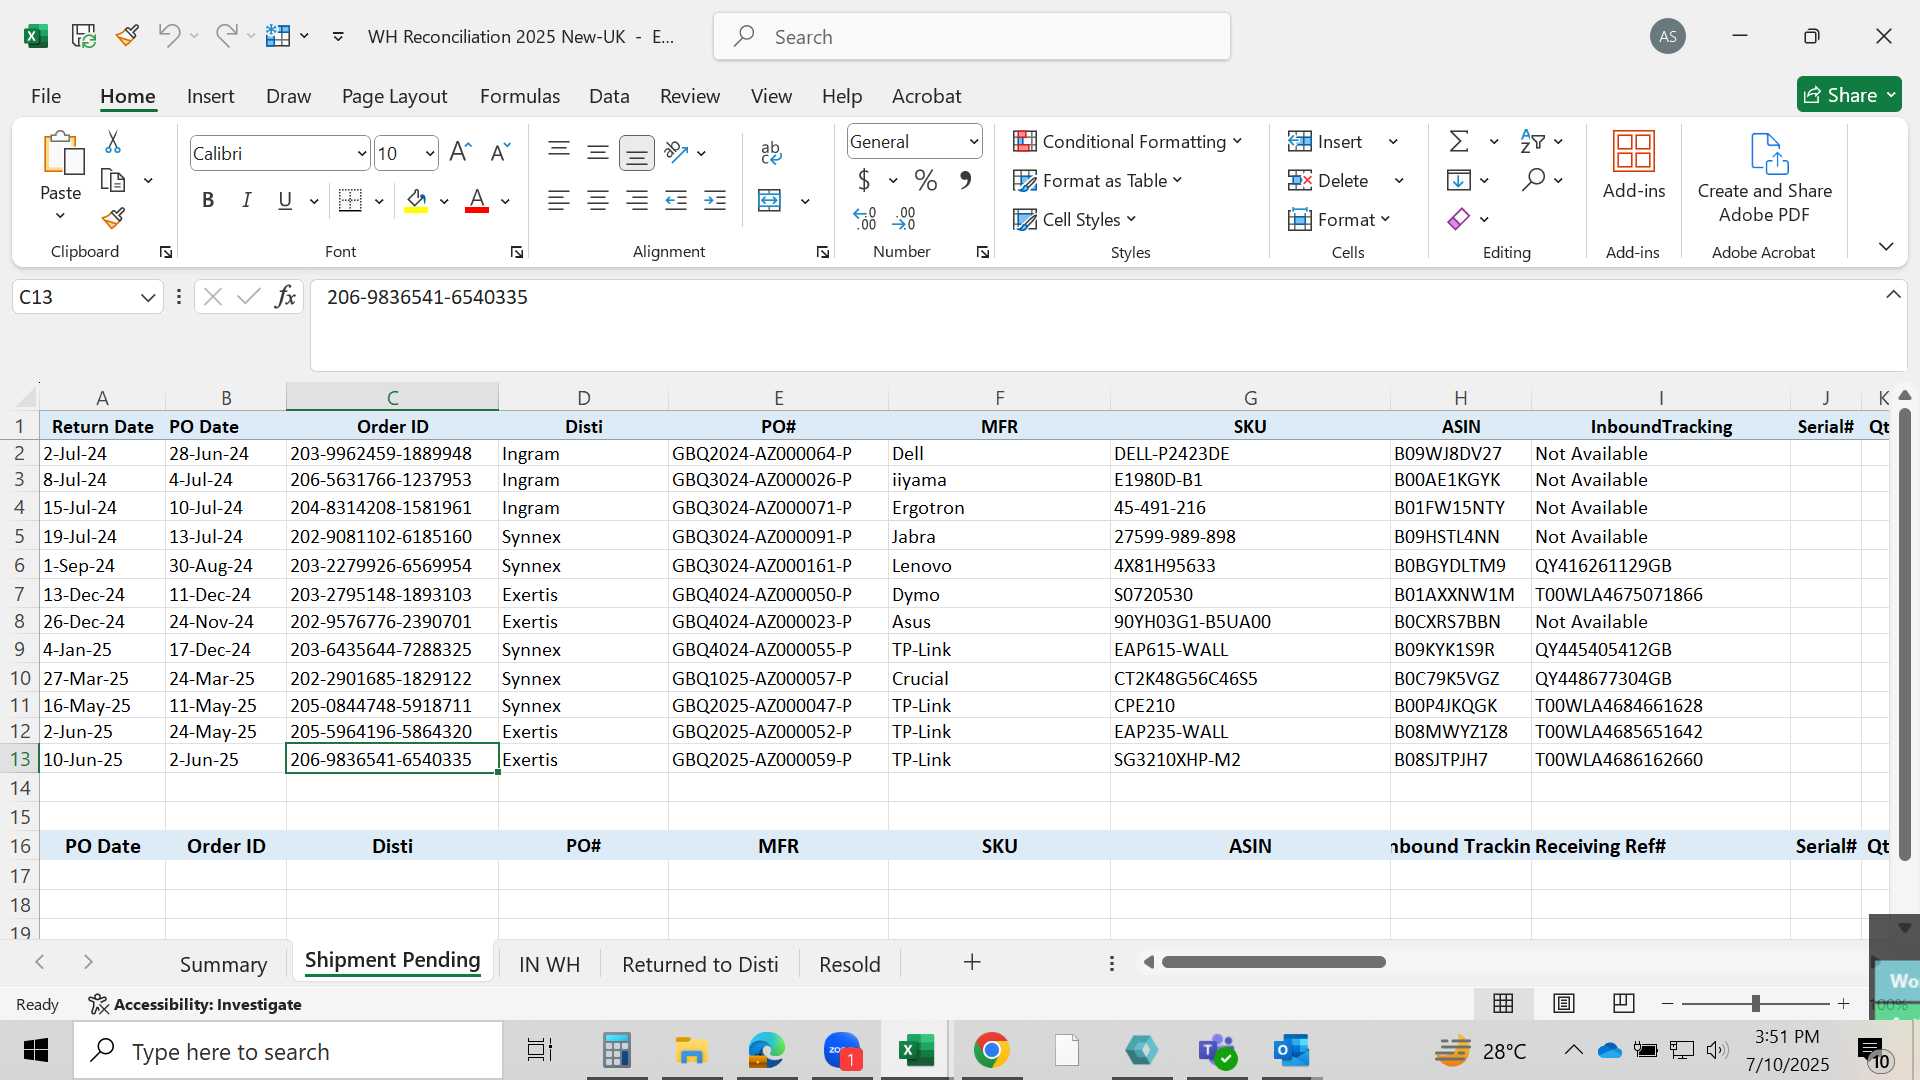1920x1080 pixels.
Task: Increase font size with larger A icon
Action: pyautogui.click(x=460, y=152)
